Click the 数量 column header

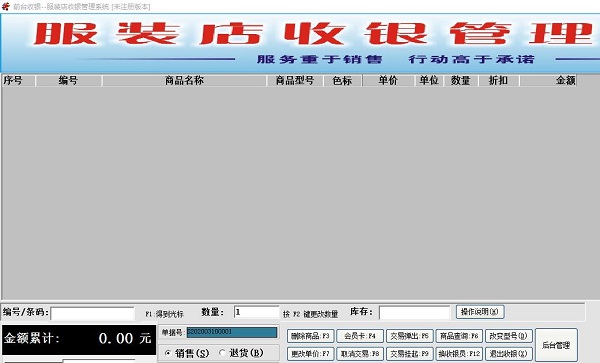pos(461,81)
